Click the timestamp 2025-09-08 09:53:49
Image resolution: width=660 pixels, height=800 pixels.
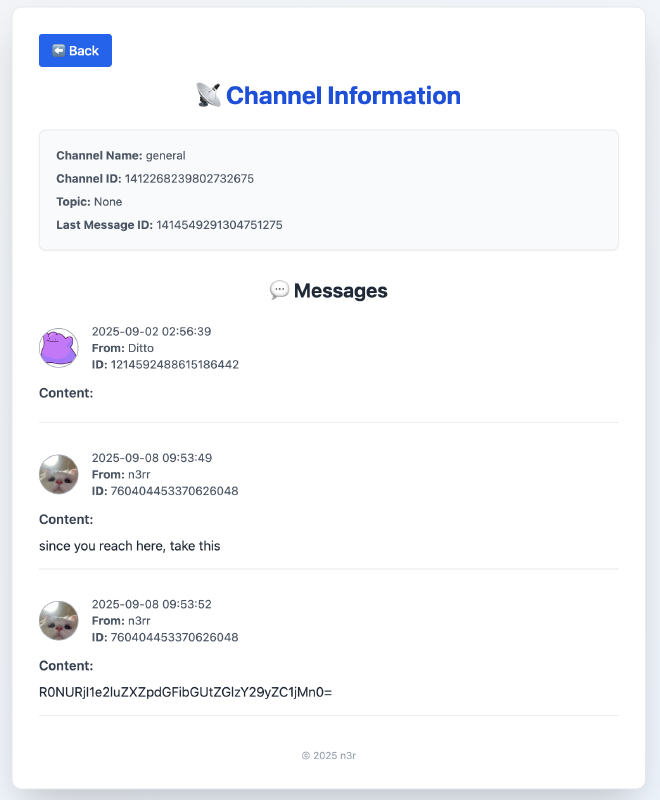[x=151, y=458]
